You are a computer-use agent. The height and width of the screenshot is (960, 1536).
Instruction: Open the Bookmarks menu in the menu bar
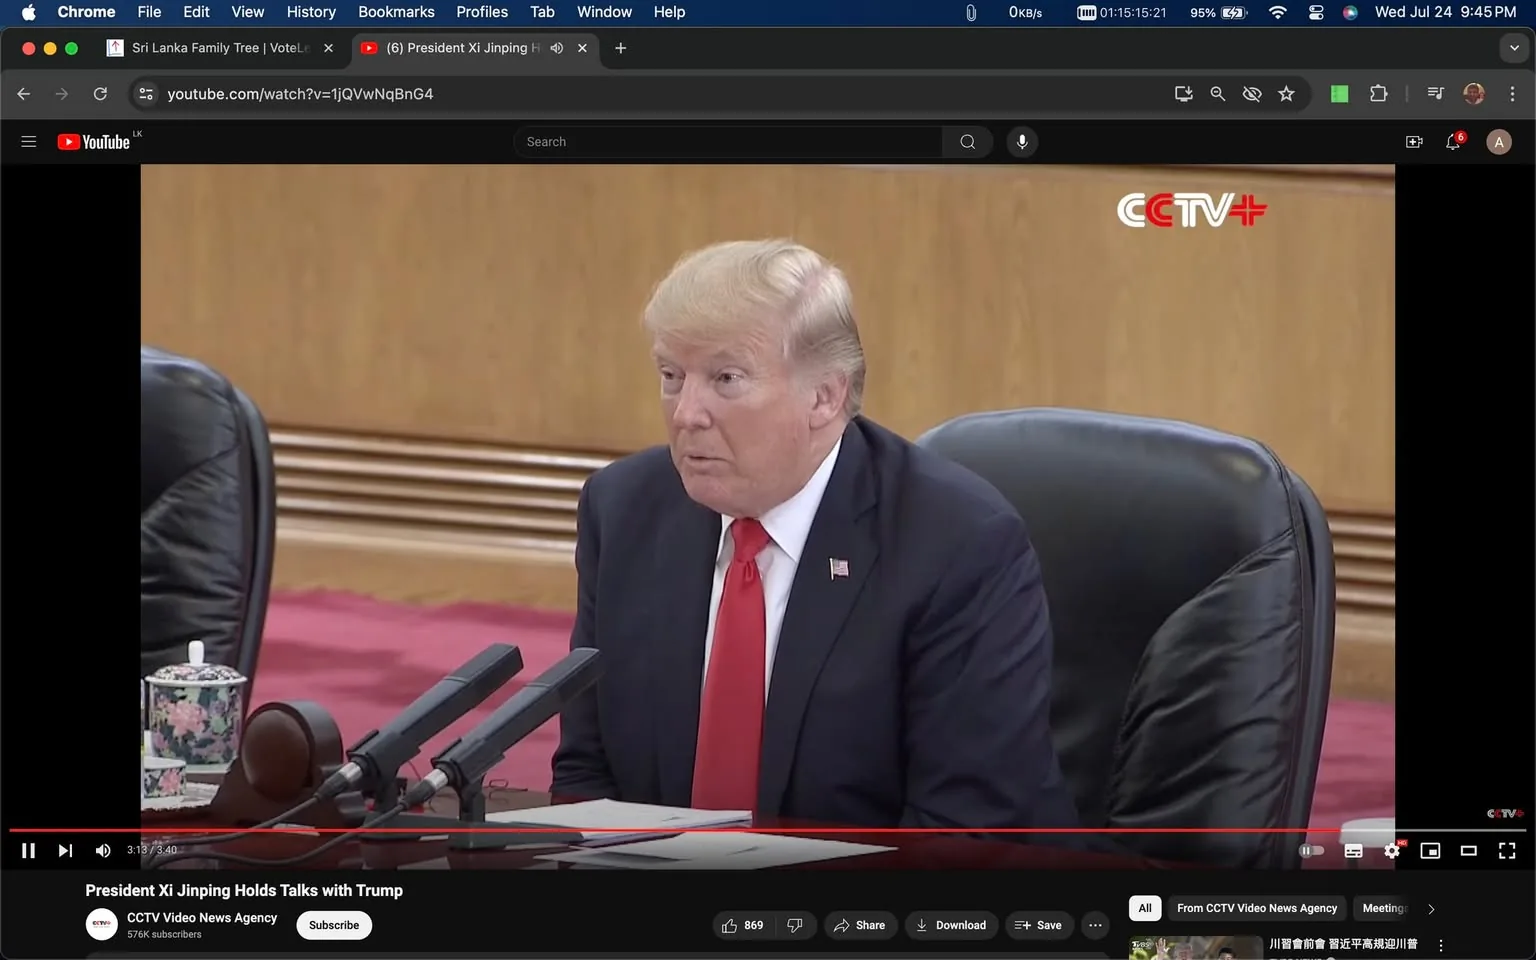pyautogui.click(x=396, y=12)
